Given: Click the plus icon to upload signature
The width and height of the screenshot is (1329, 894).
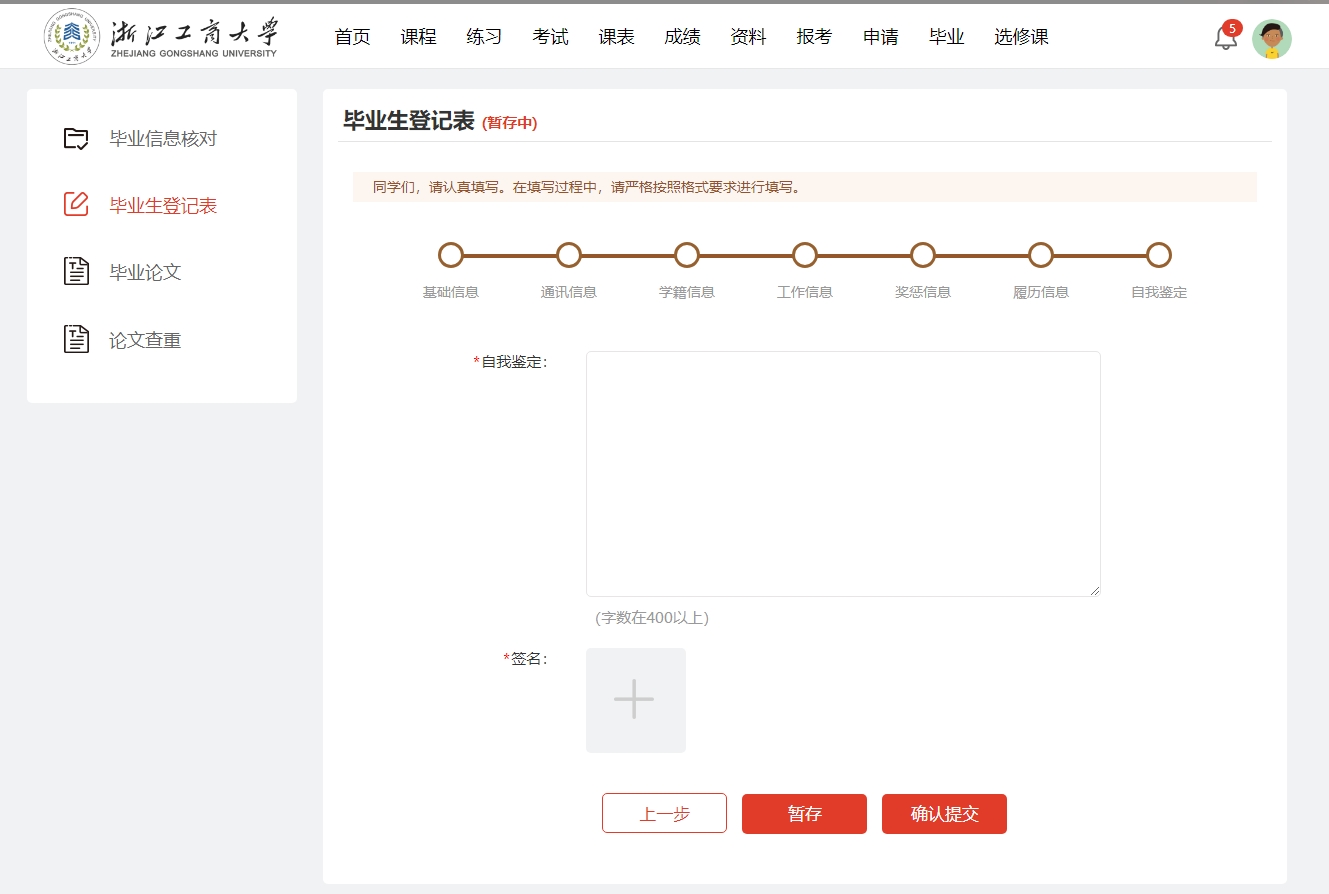Looking at the screenshot, I should click(635, 700).
